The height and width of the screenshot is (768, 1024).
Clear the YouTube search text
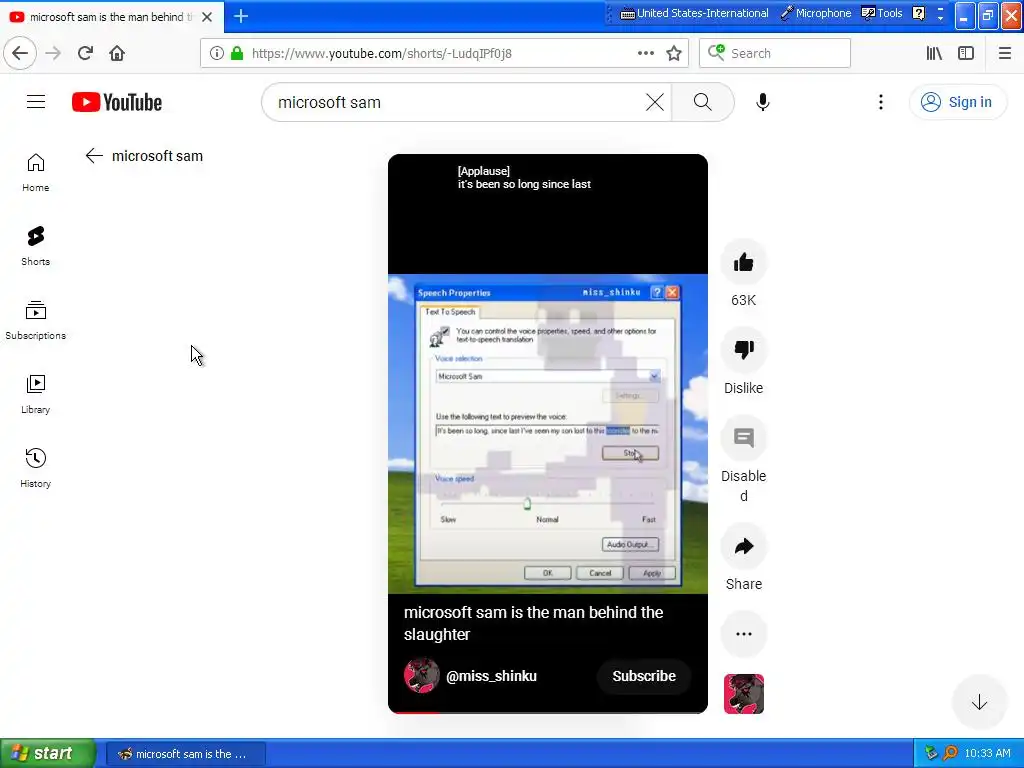click(x=654, y=102)
